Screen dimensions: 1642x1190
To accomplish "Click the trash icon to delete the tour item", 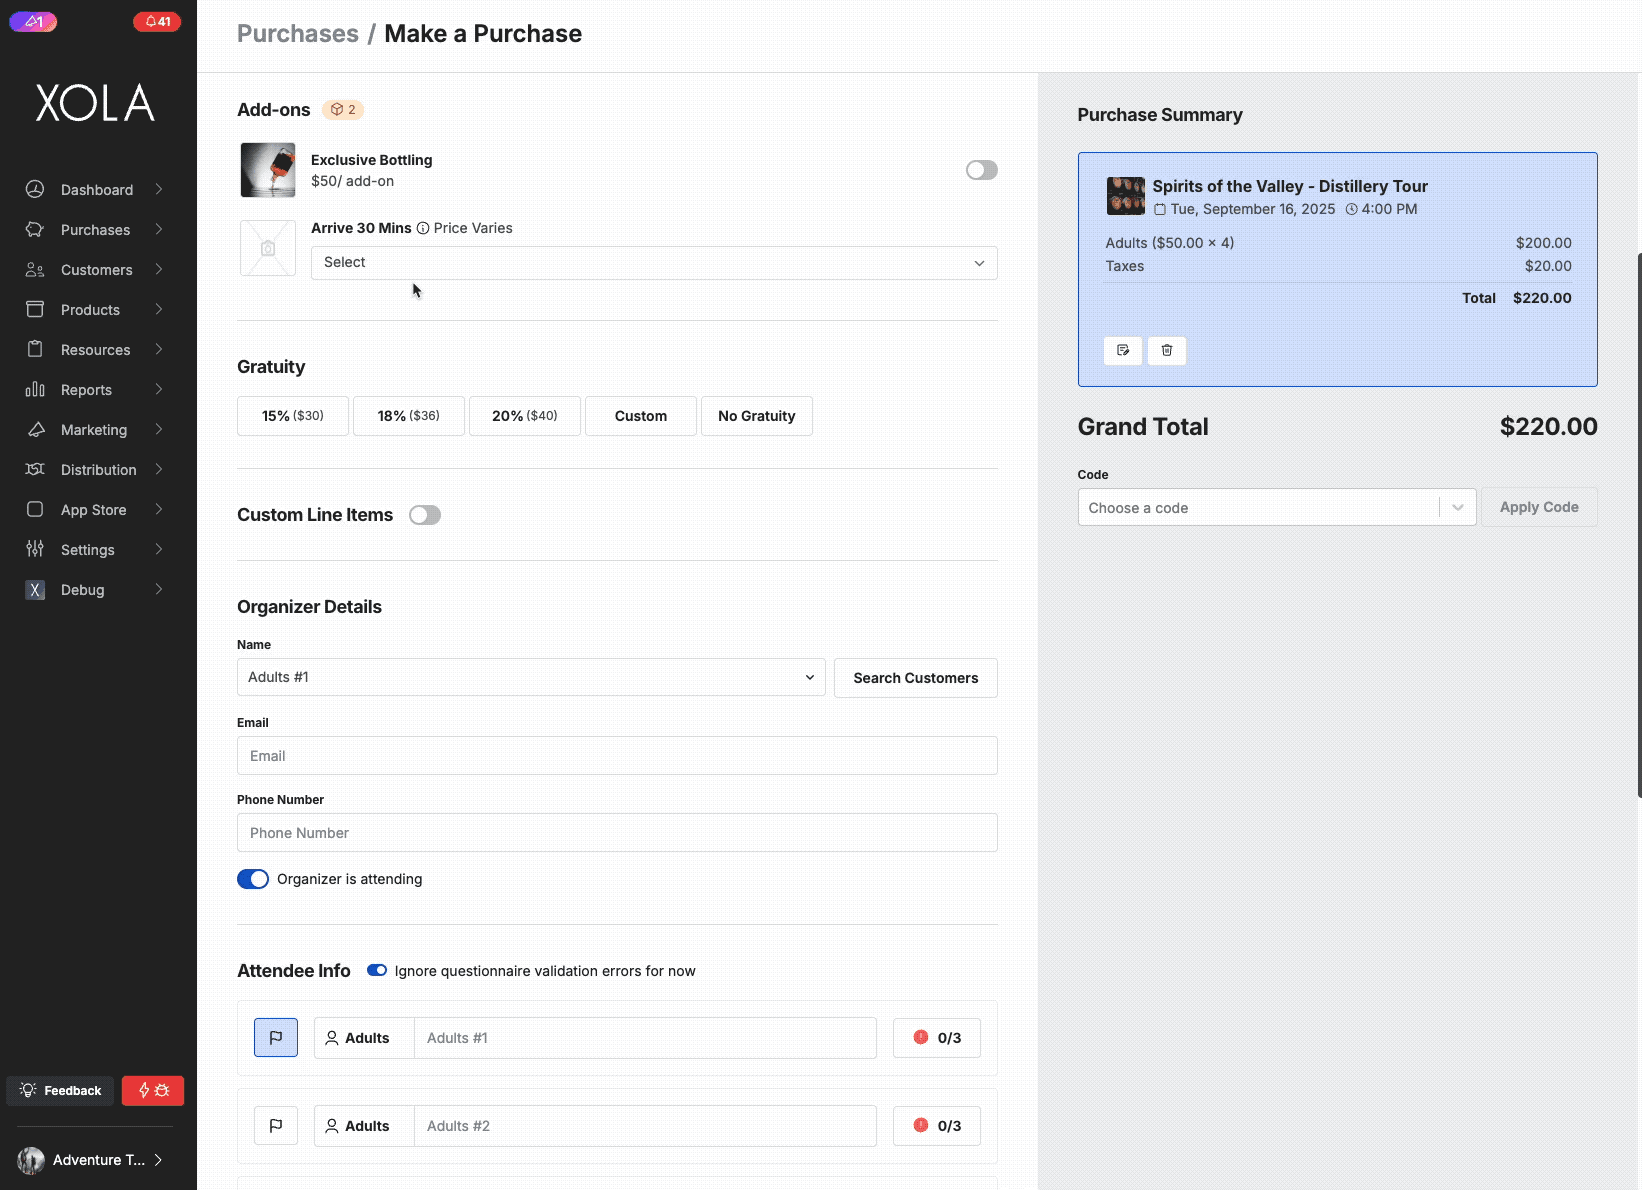I will coord(1167,350).
